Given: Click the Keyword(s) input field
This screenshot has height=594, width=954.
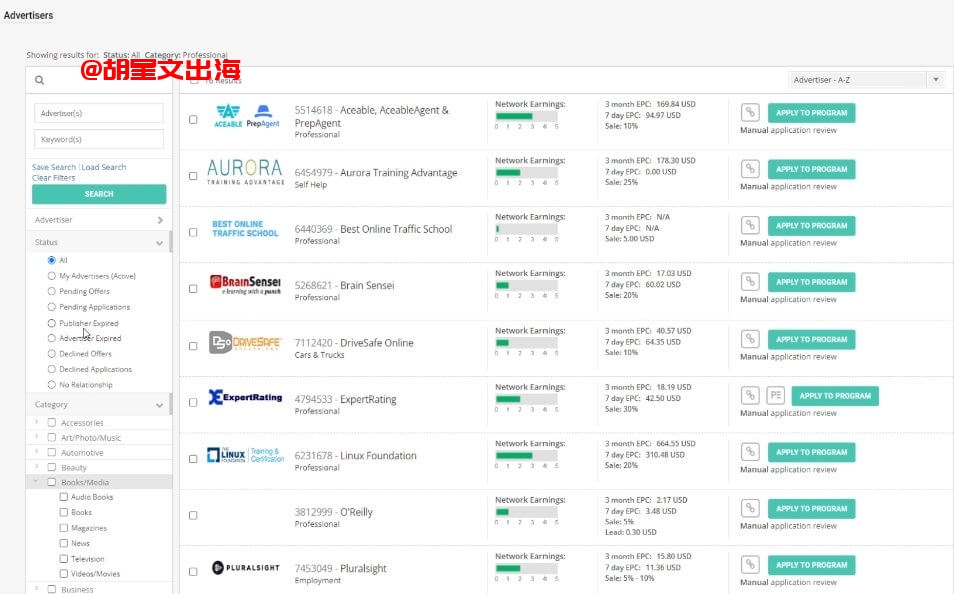Looking at the screenshot, I should tap(99, 139).
